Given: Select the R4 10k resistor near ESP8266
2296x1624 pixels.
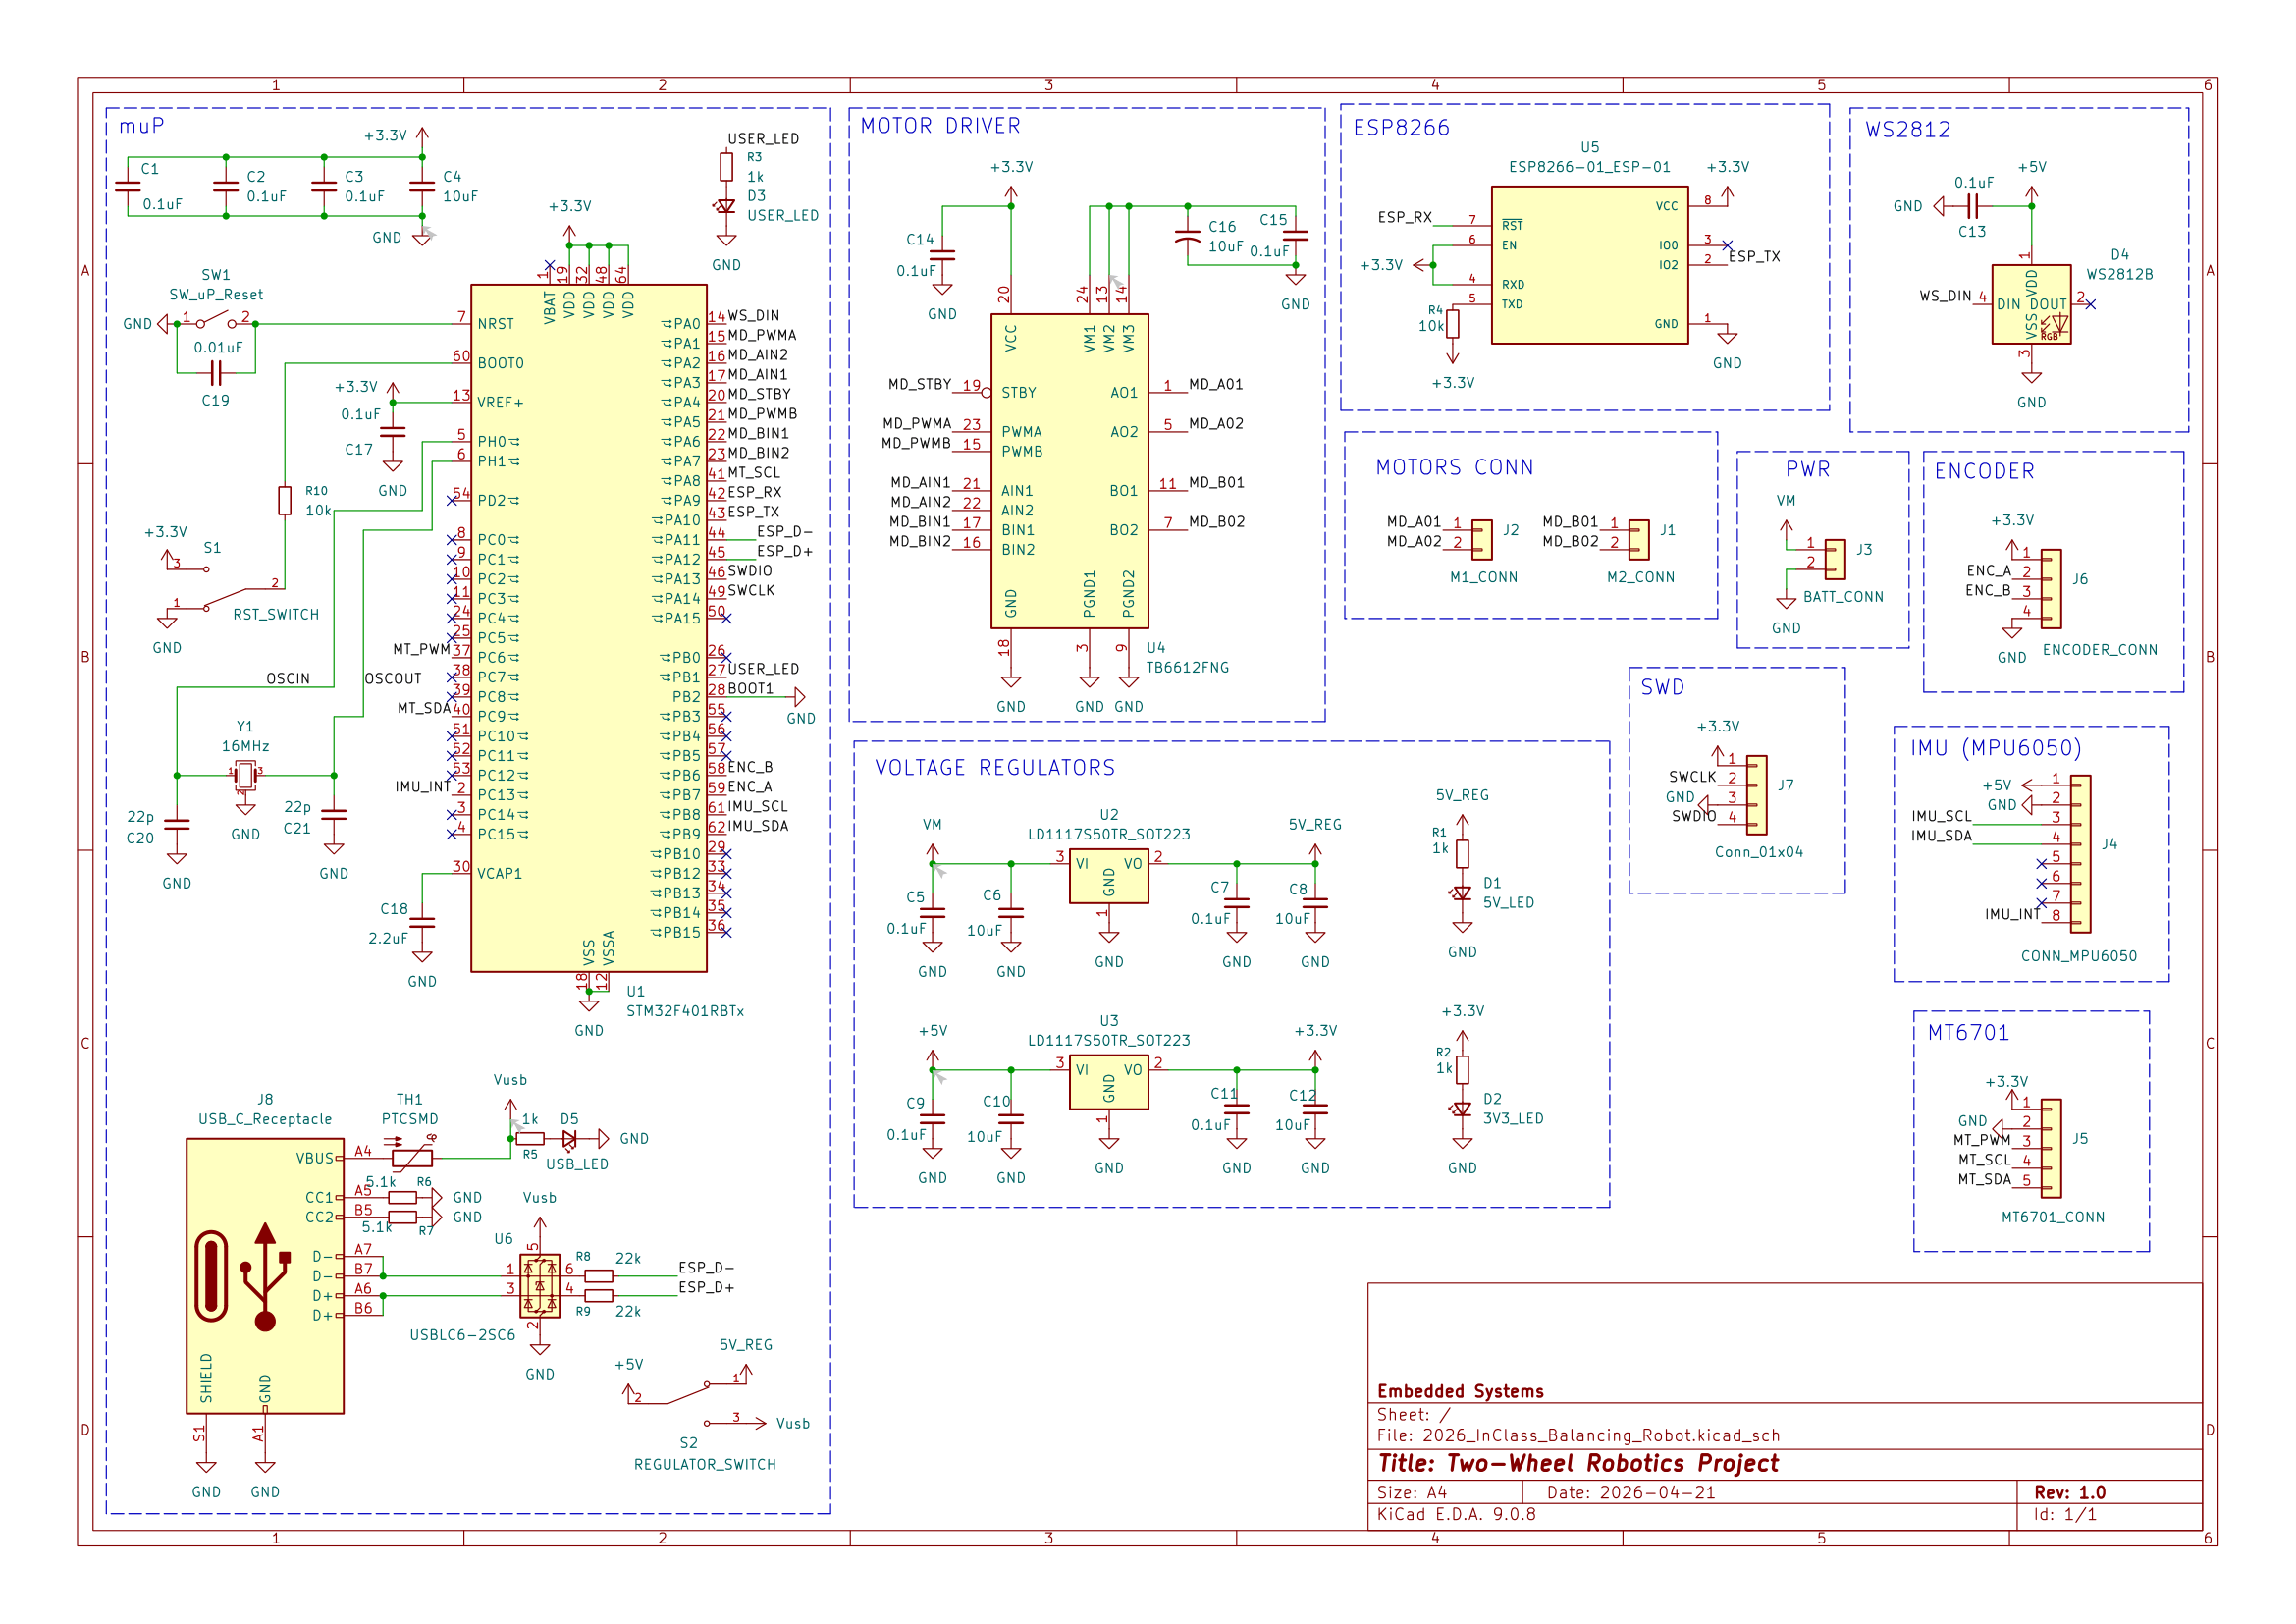Looking at the screenshot, I should 1452,323.
